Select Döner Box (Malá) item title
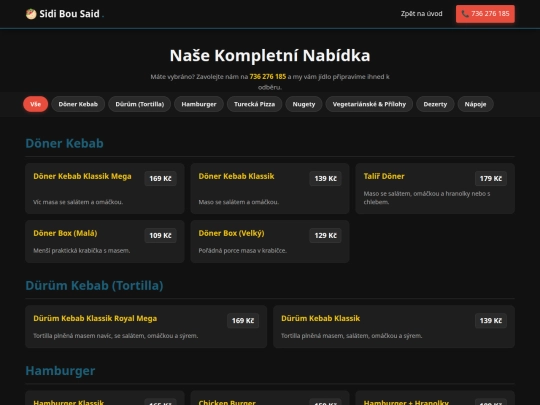The width and height of the screenshot is (540, 405). click(x=65, y=233)
